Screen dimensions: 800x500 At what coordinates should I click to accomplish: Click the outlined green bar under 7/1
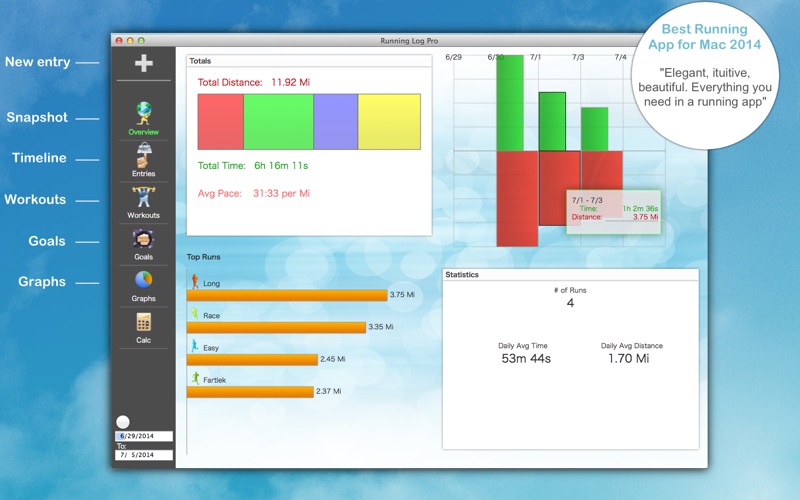tap(553, 121)
